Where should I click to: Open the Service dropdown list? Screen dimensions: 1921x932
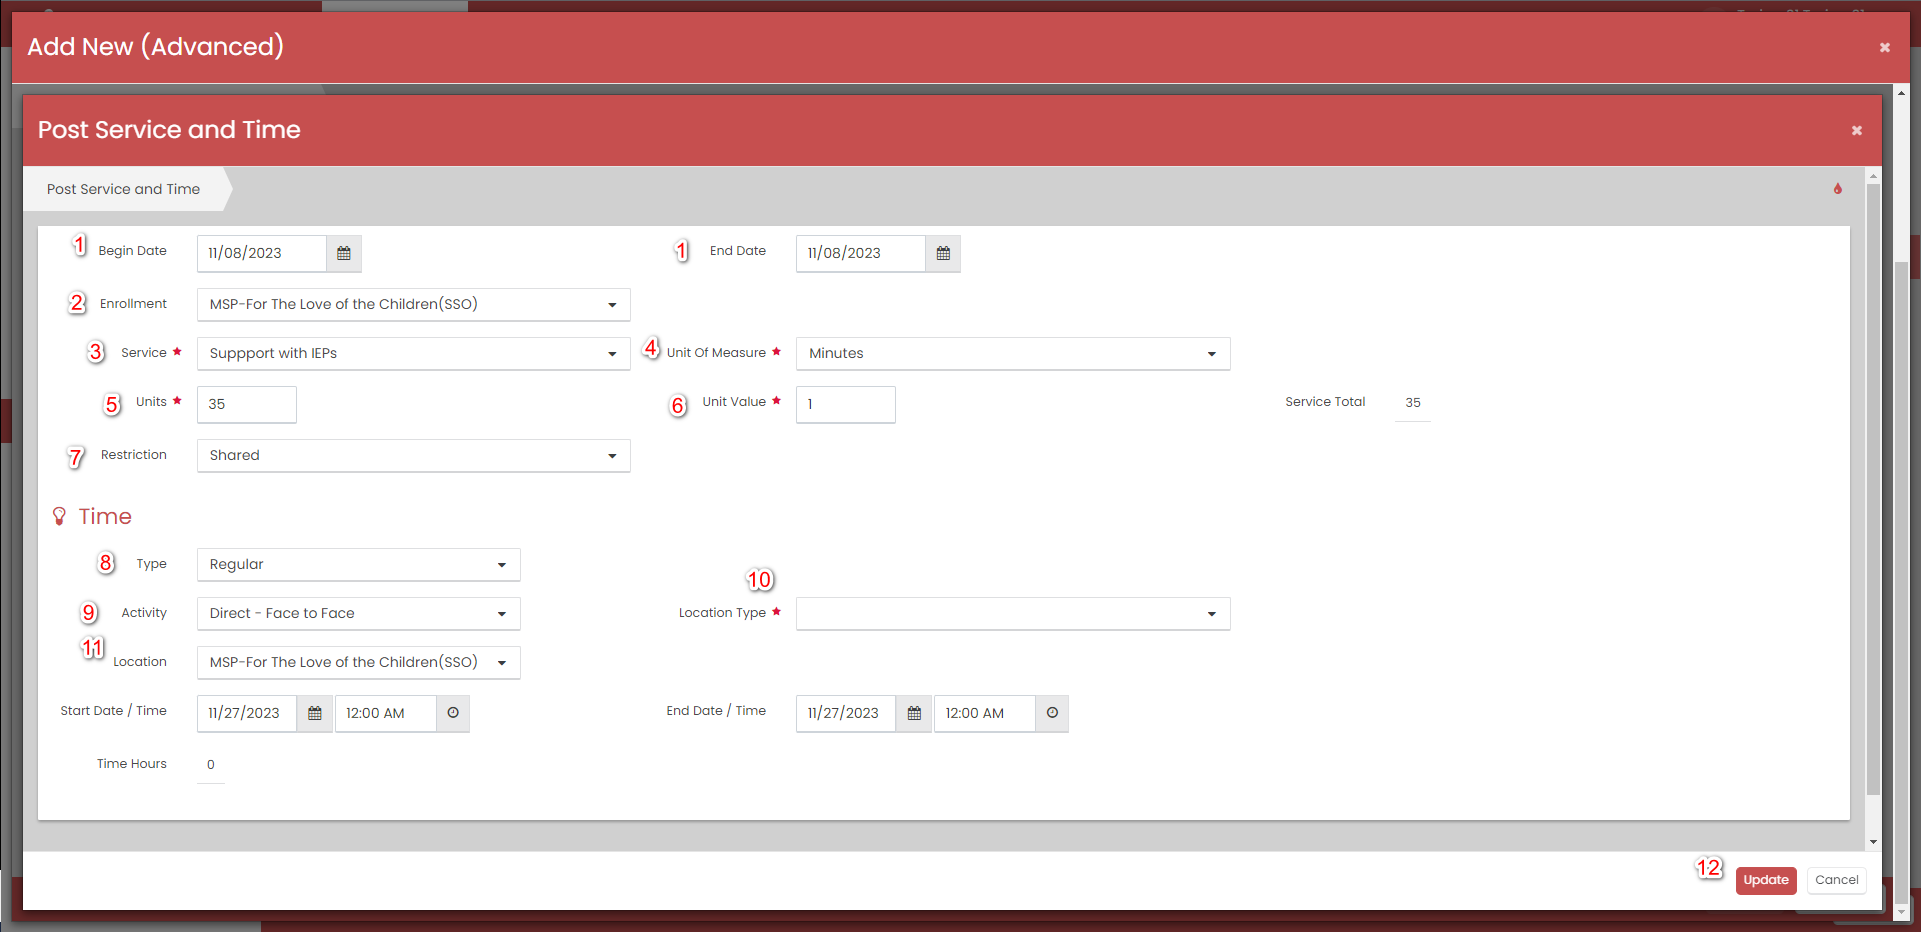tap(413, 354)
